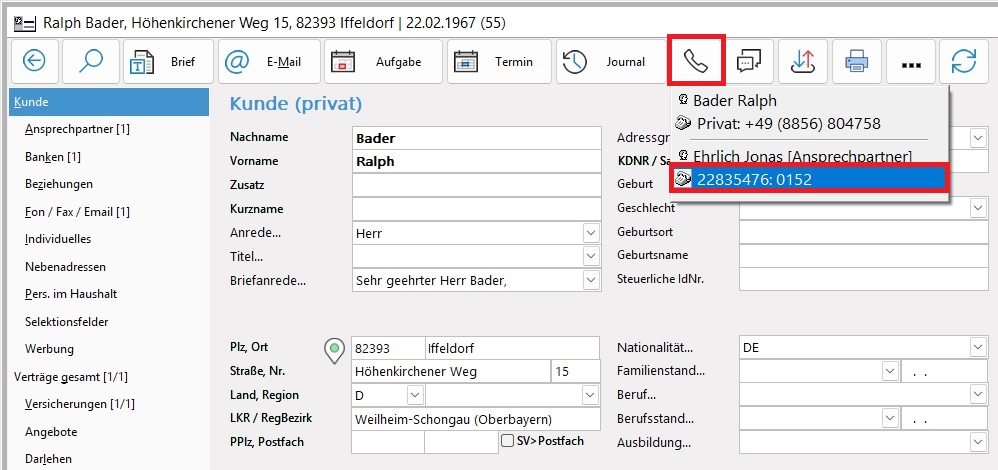Expand the Nationalität dropdown showing DE
Screen dimensions: 998x470
tap(977, 348)
